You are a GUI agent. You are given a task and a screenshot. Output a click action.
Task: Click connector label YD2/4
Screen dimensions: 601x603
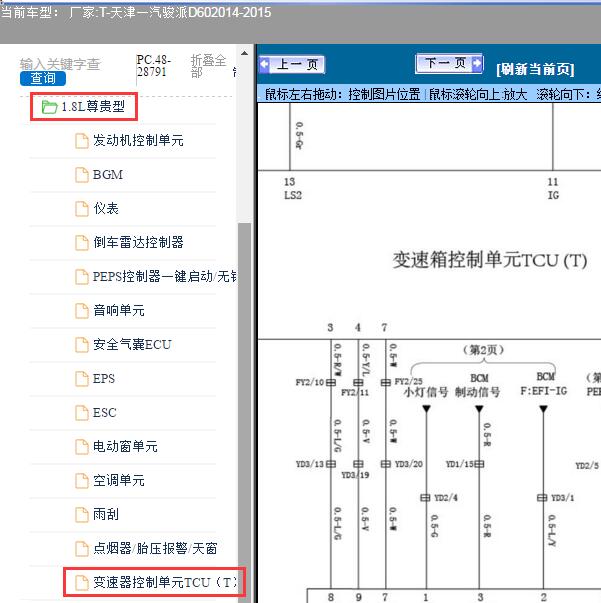click(x=446, y=498)
